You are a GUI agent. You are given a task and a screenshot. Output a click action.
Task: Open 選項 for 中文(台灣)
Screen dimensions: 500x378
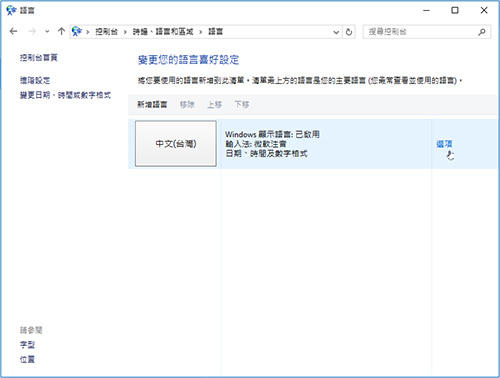[444, 144]
